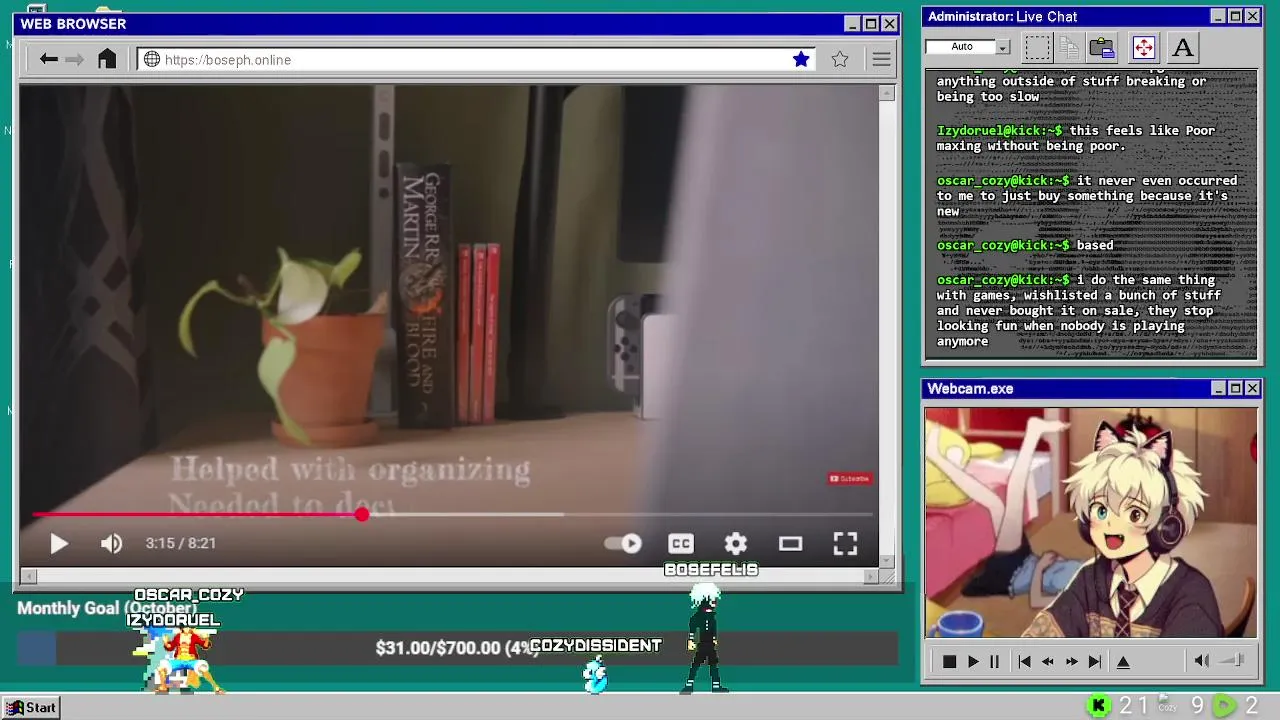This screenshot has height=720, width=1280.
Task: Click the browser horizontal scrollbar left arrow
Action: pos(28,576)
